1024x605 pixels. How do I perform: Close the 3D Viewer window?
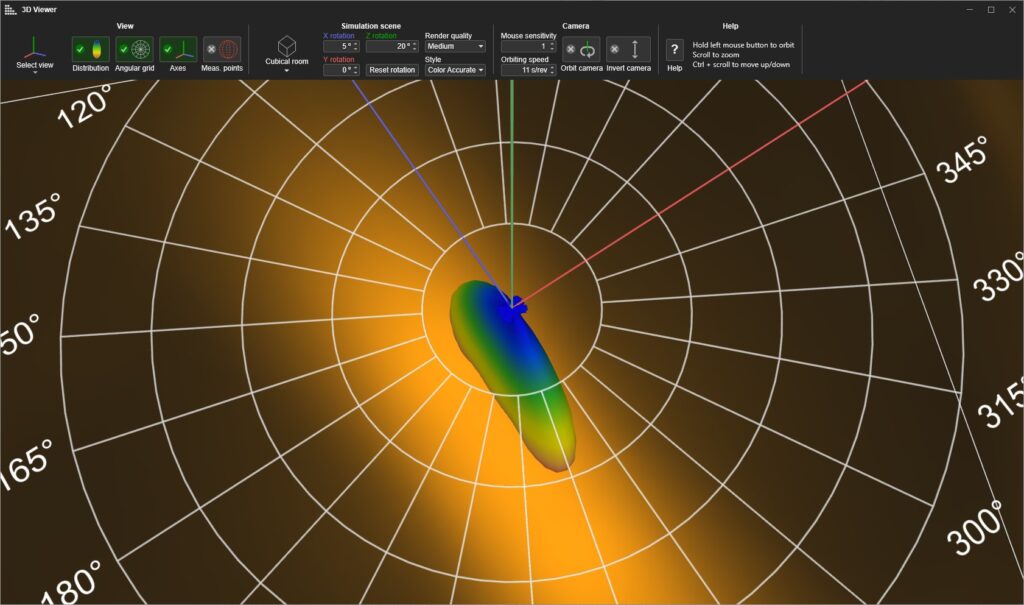1012,9
